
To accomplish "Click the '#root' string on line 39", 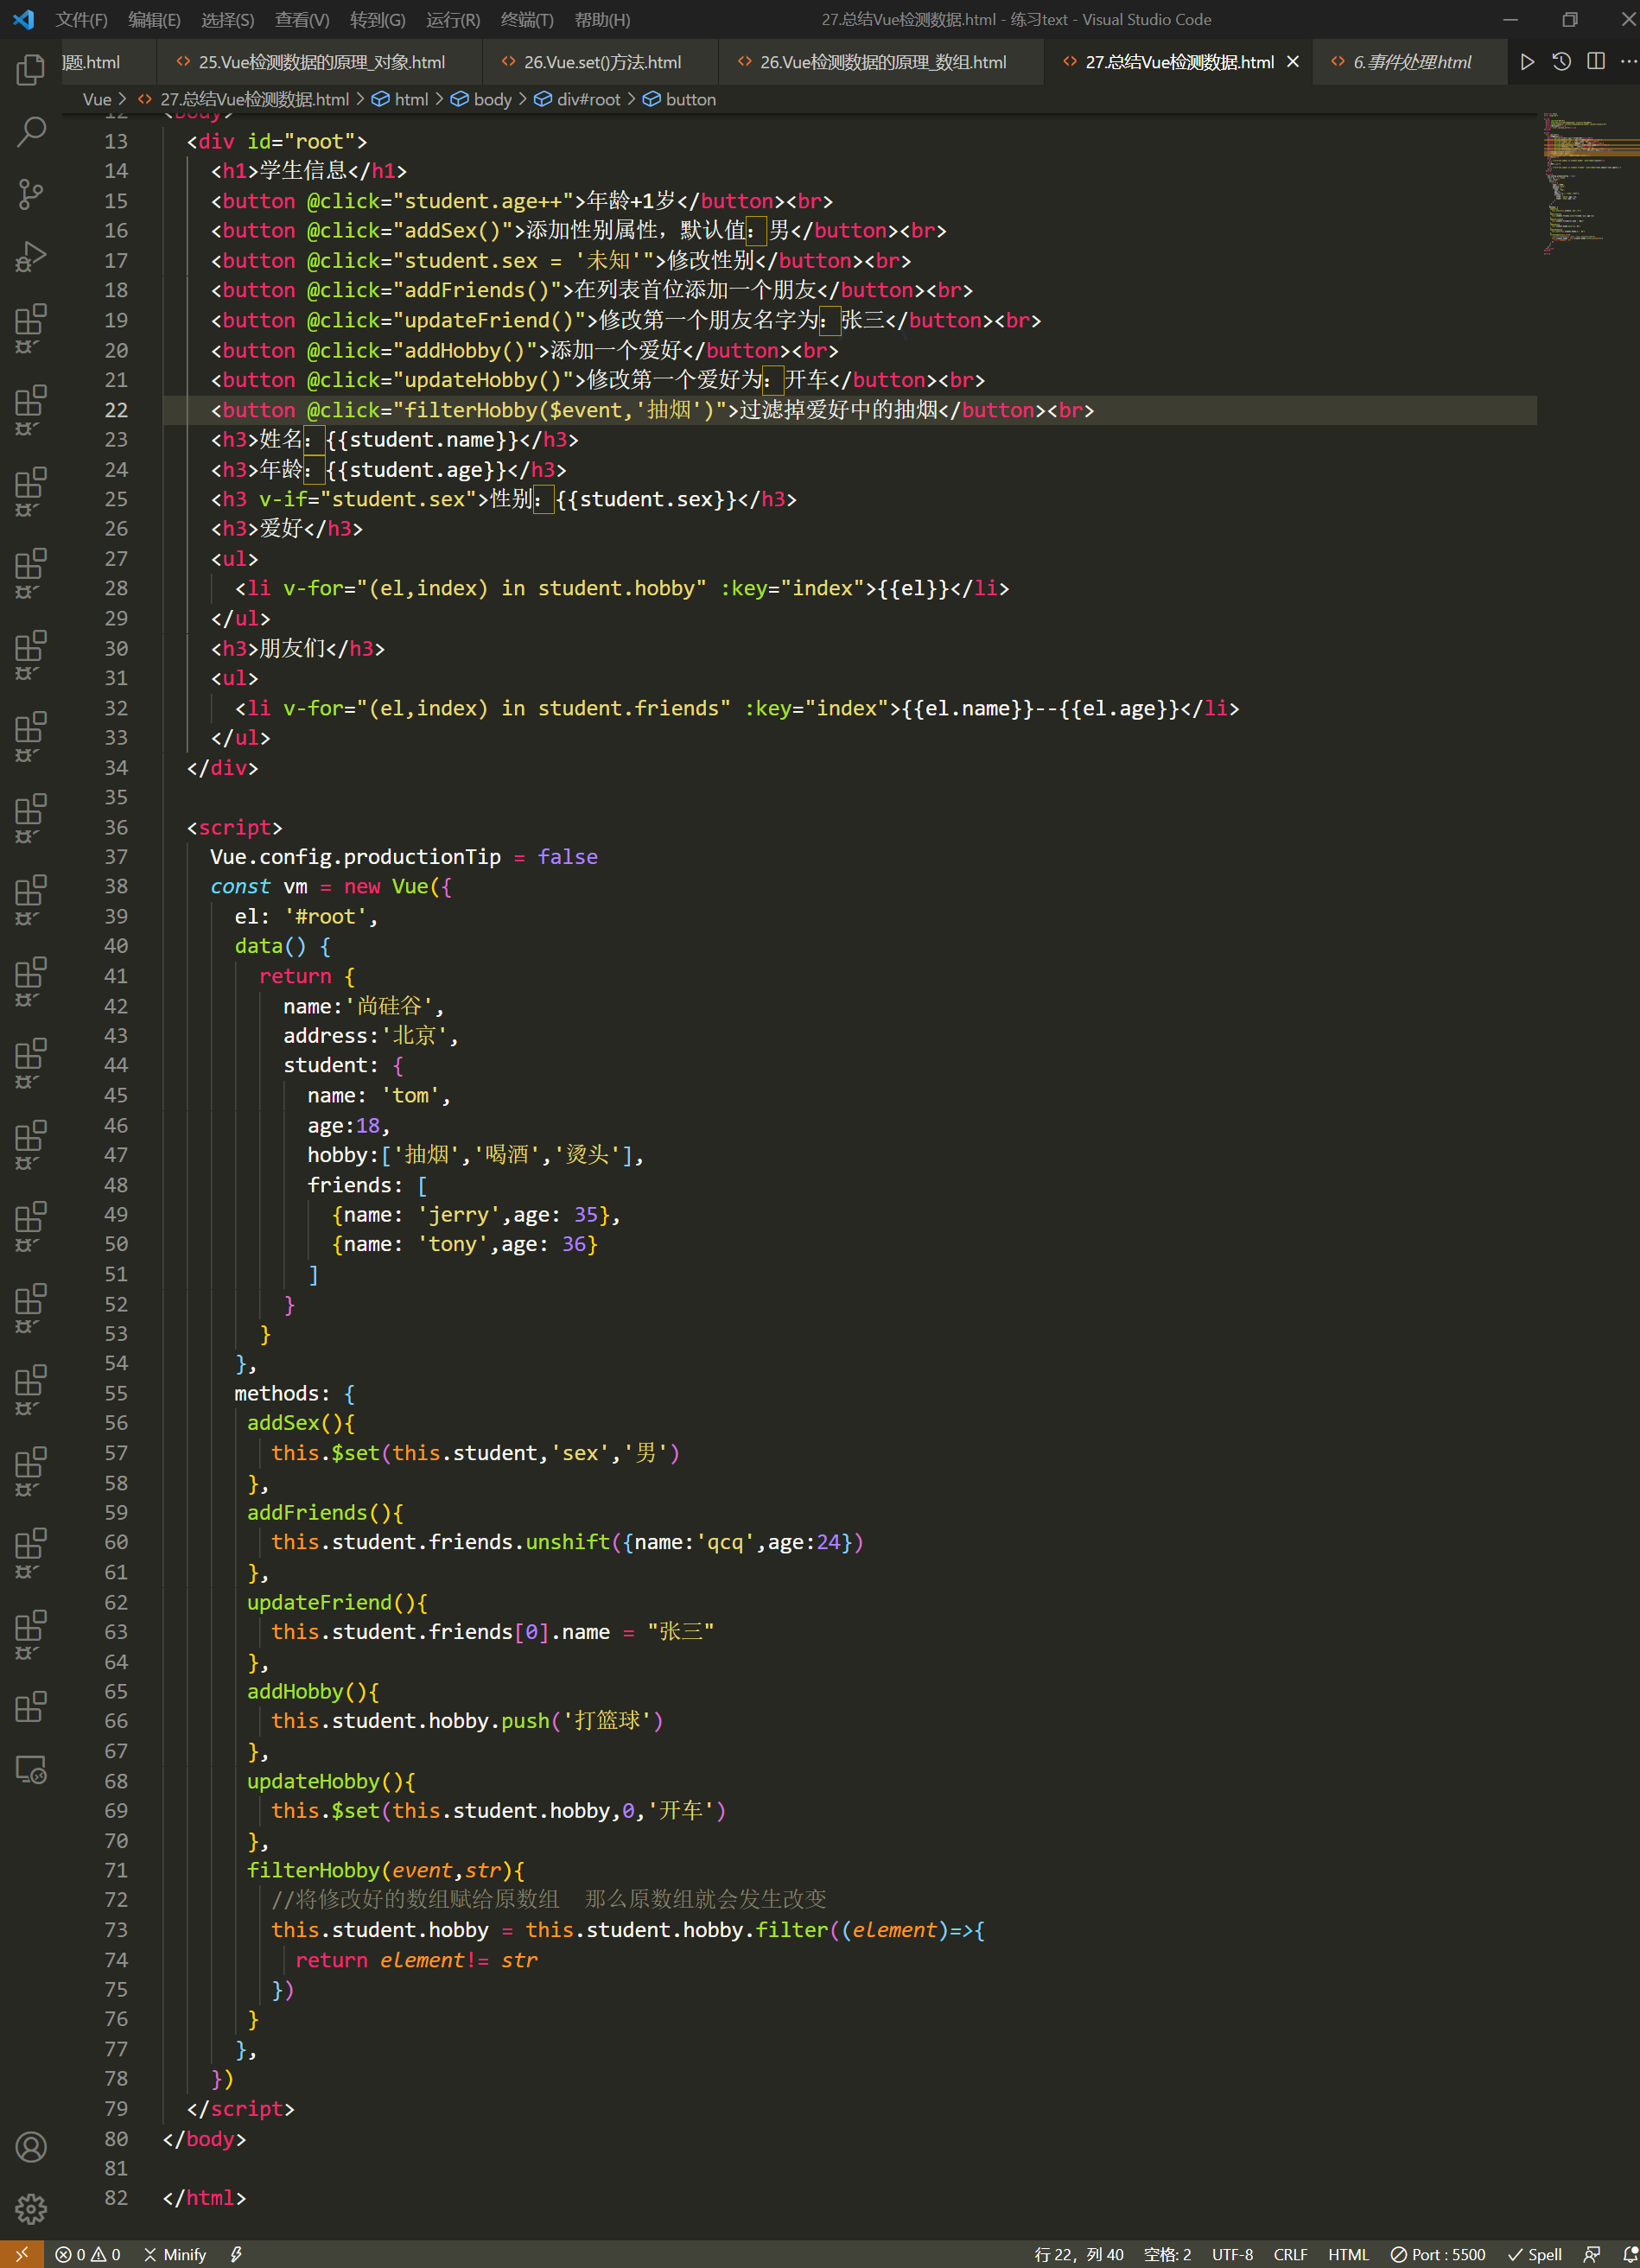I will 325,916.
